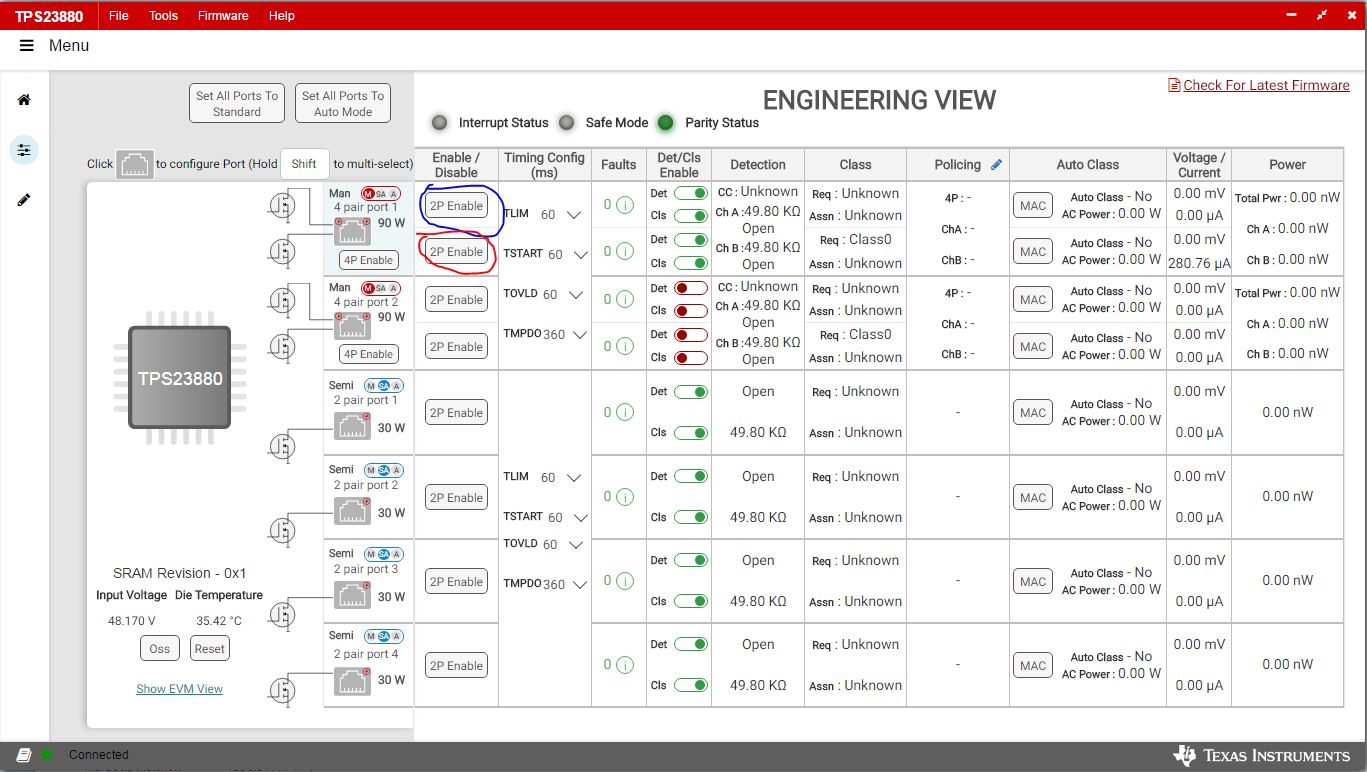Open the Help menu
Viewport: 1367px width, 772px height.
(282, 16)
